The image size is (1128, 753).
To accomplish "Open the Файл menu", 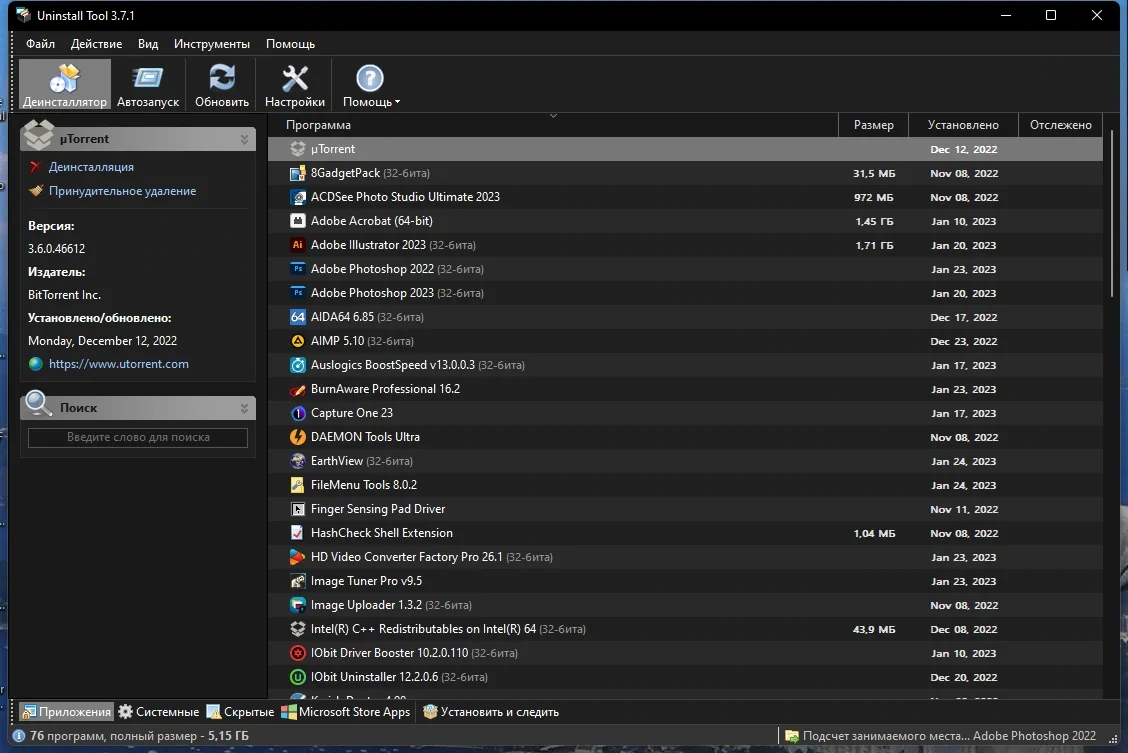I will 40,44.
